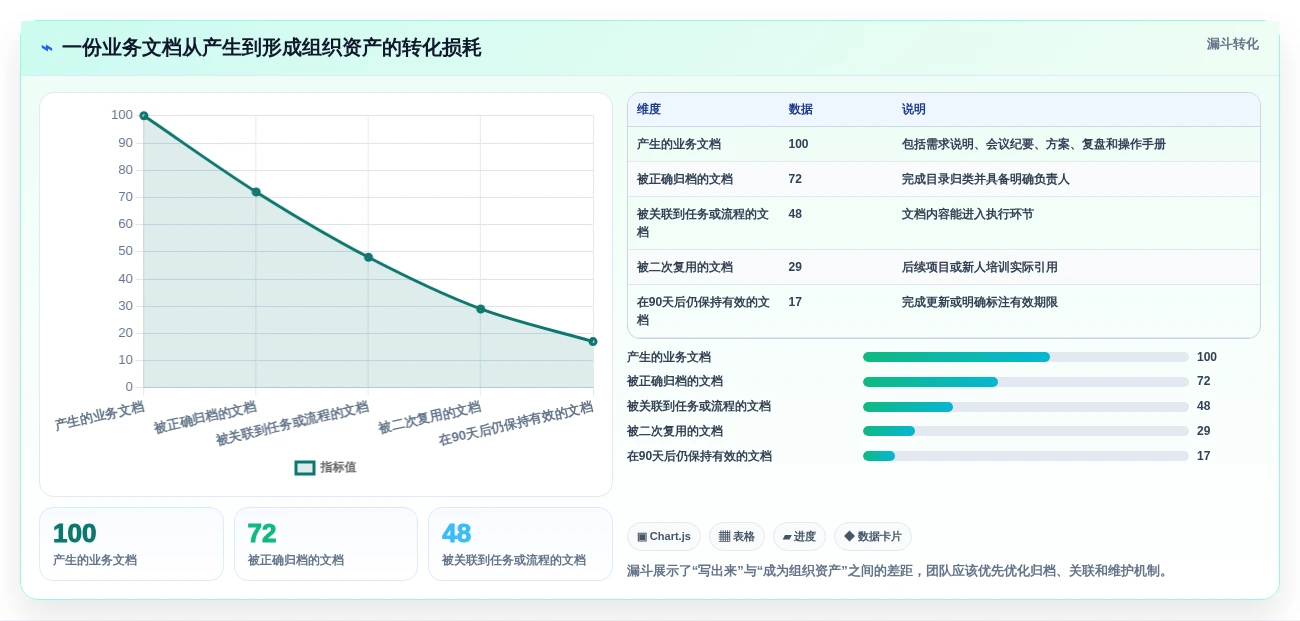This screenshot has width=1300, height=621.
Task: Click the chart point at value 29
Action: pyautogui.click(x=481, y=309)
